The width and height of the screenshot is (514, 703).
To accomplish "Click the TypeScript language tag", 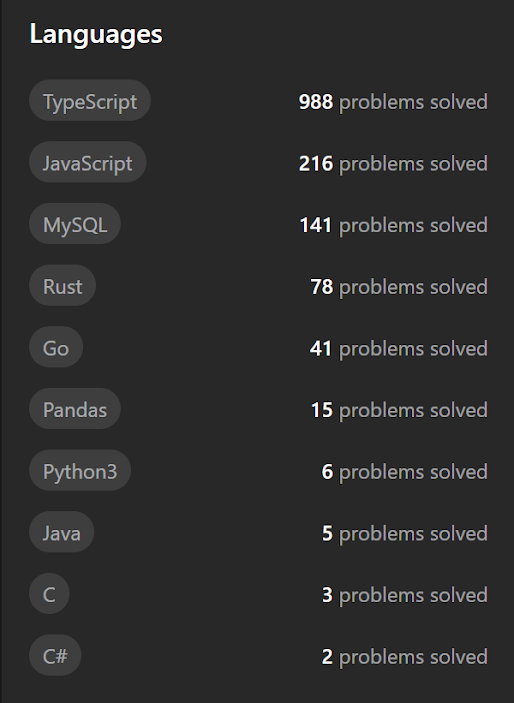I will (90, 100).
